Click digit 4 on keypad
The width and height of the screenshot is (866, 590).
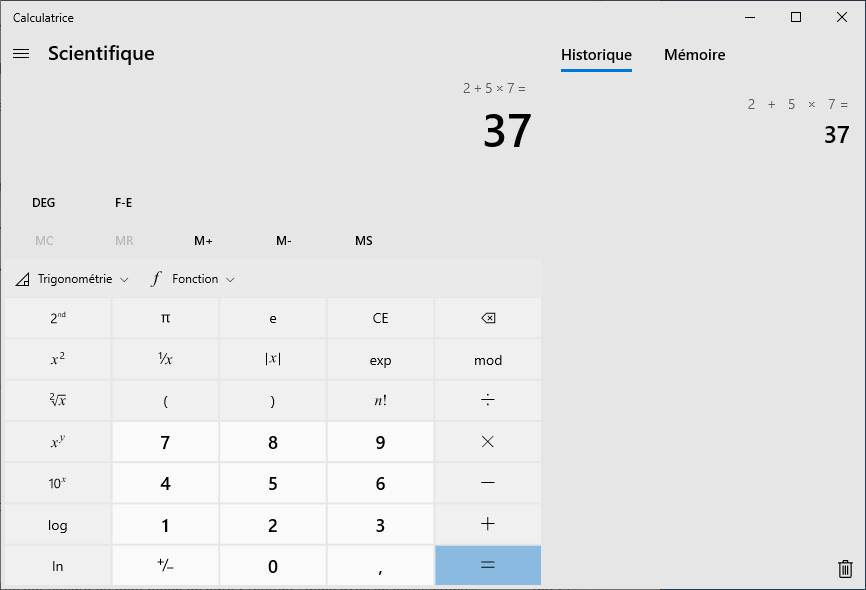pos(165,483)
